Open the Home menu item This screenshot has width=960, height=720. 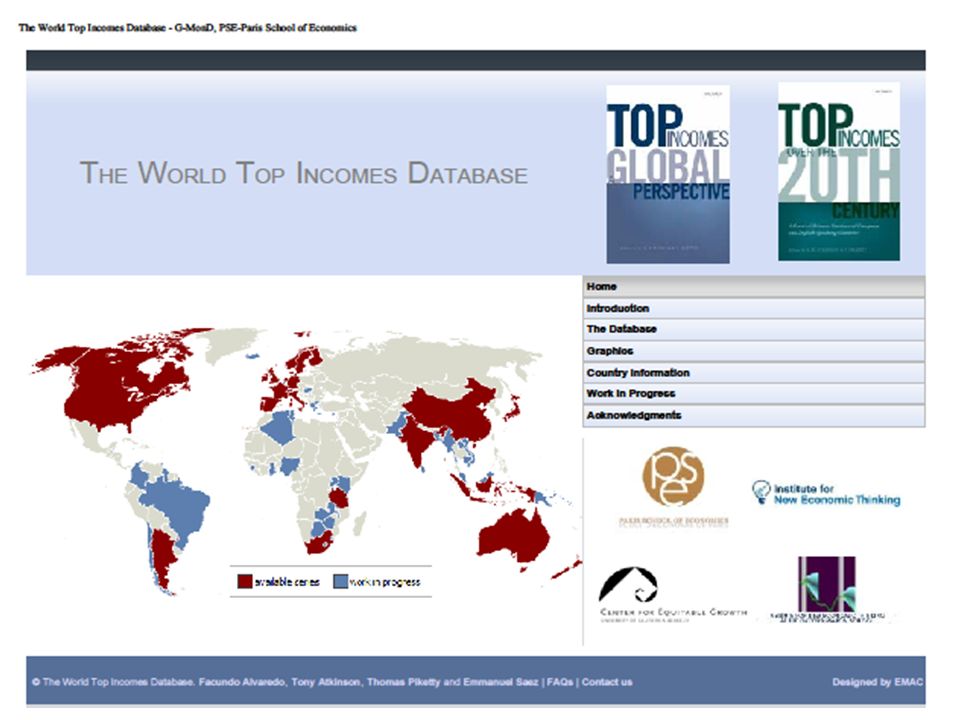pyautogui.click(x=753, y=287)
